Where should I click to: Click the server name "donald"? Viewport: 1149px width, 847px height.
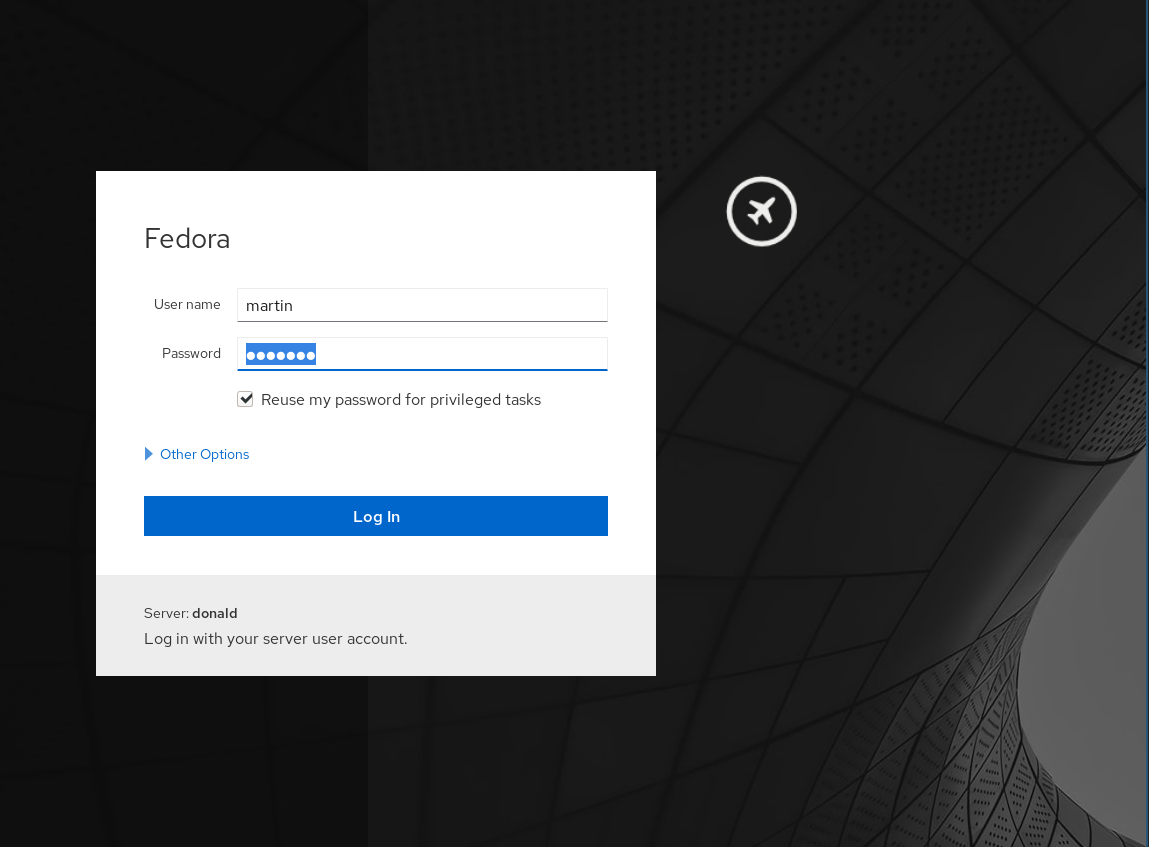click(215, 613)
